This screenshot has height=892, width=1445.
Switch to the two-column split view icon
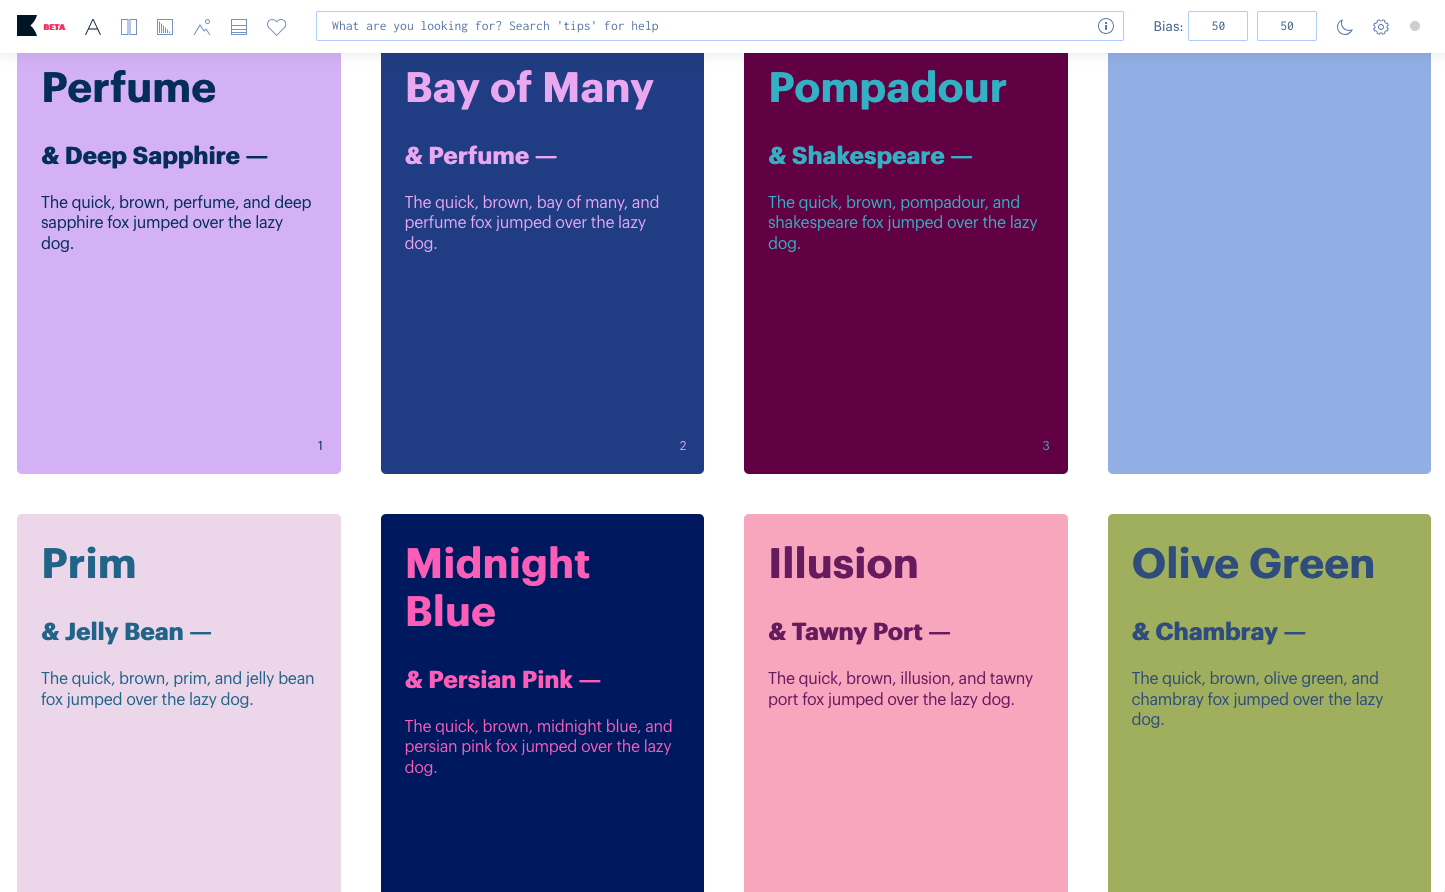click(129, 27)
